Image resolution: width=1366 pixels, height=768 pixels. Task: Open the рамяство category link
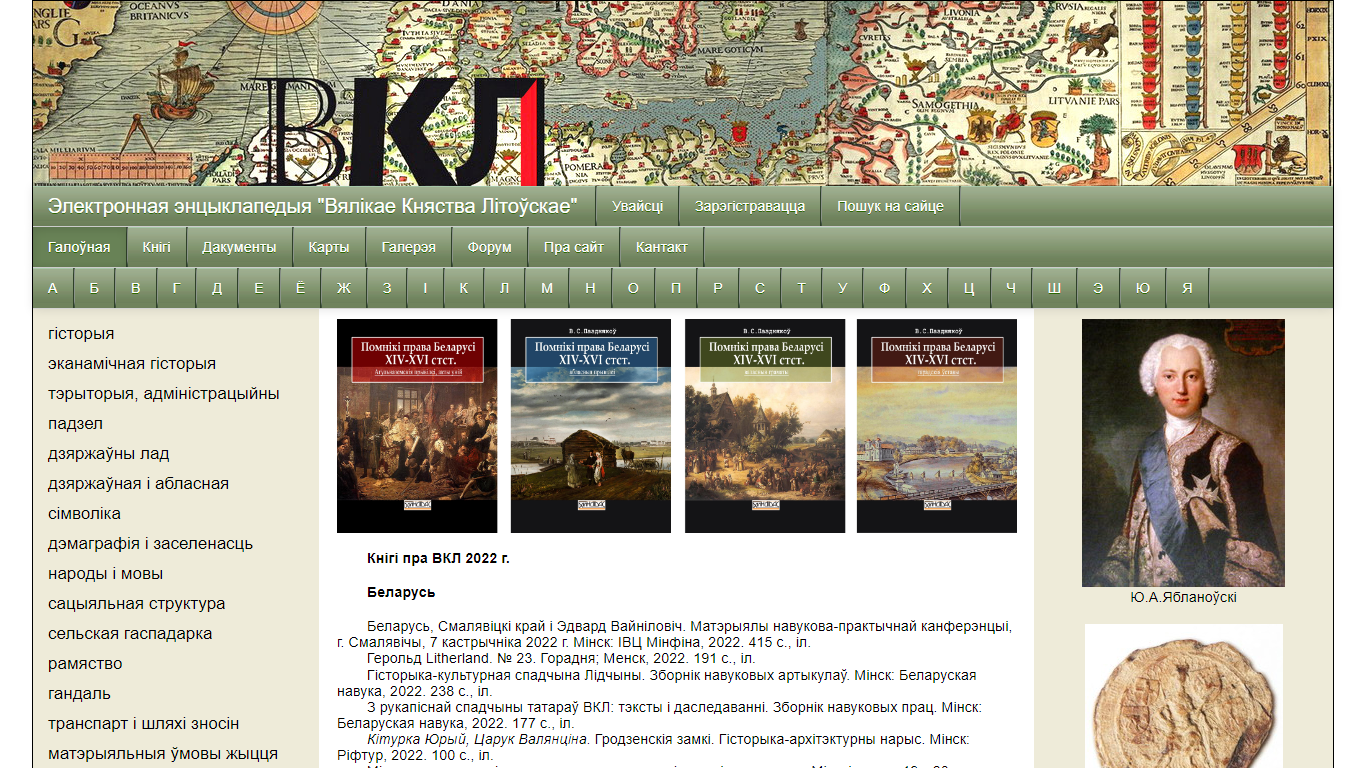[x=85, y=664]
